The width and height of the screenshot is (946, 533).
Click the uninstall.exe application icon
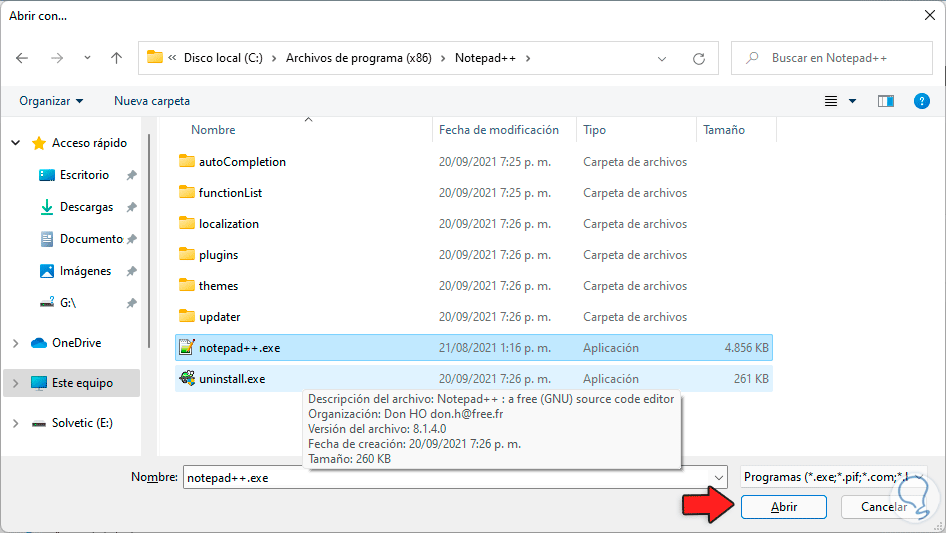click(x=187, y=378)
